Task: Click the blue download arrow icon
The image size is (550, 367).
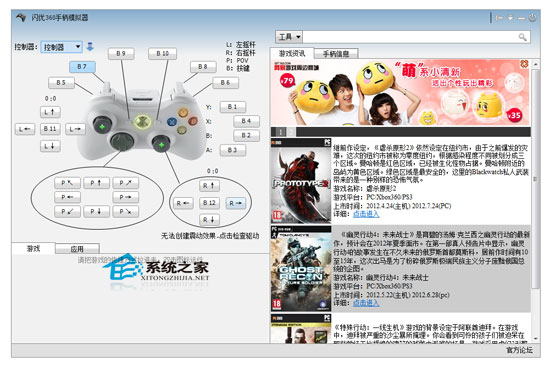Action: (x=90, y=47)
